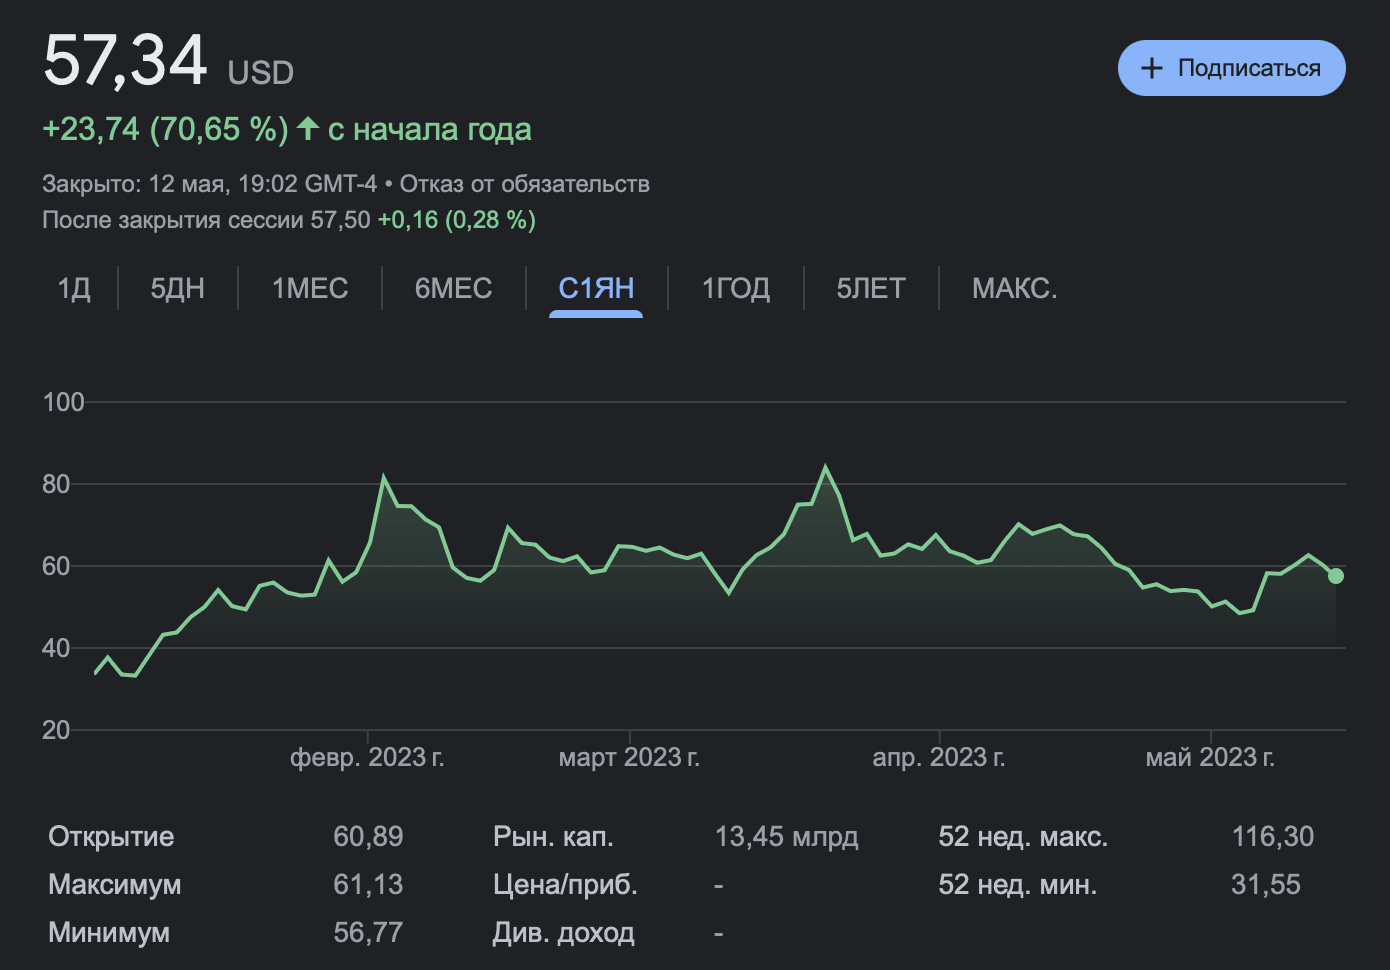
Task: Click the after-hours price 57,50
Action: [x=340, y=220]
